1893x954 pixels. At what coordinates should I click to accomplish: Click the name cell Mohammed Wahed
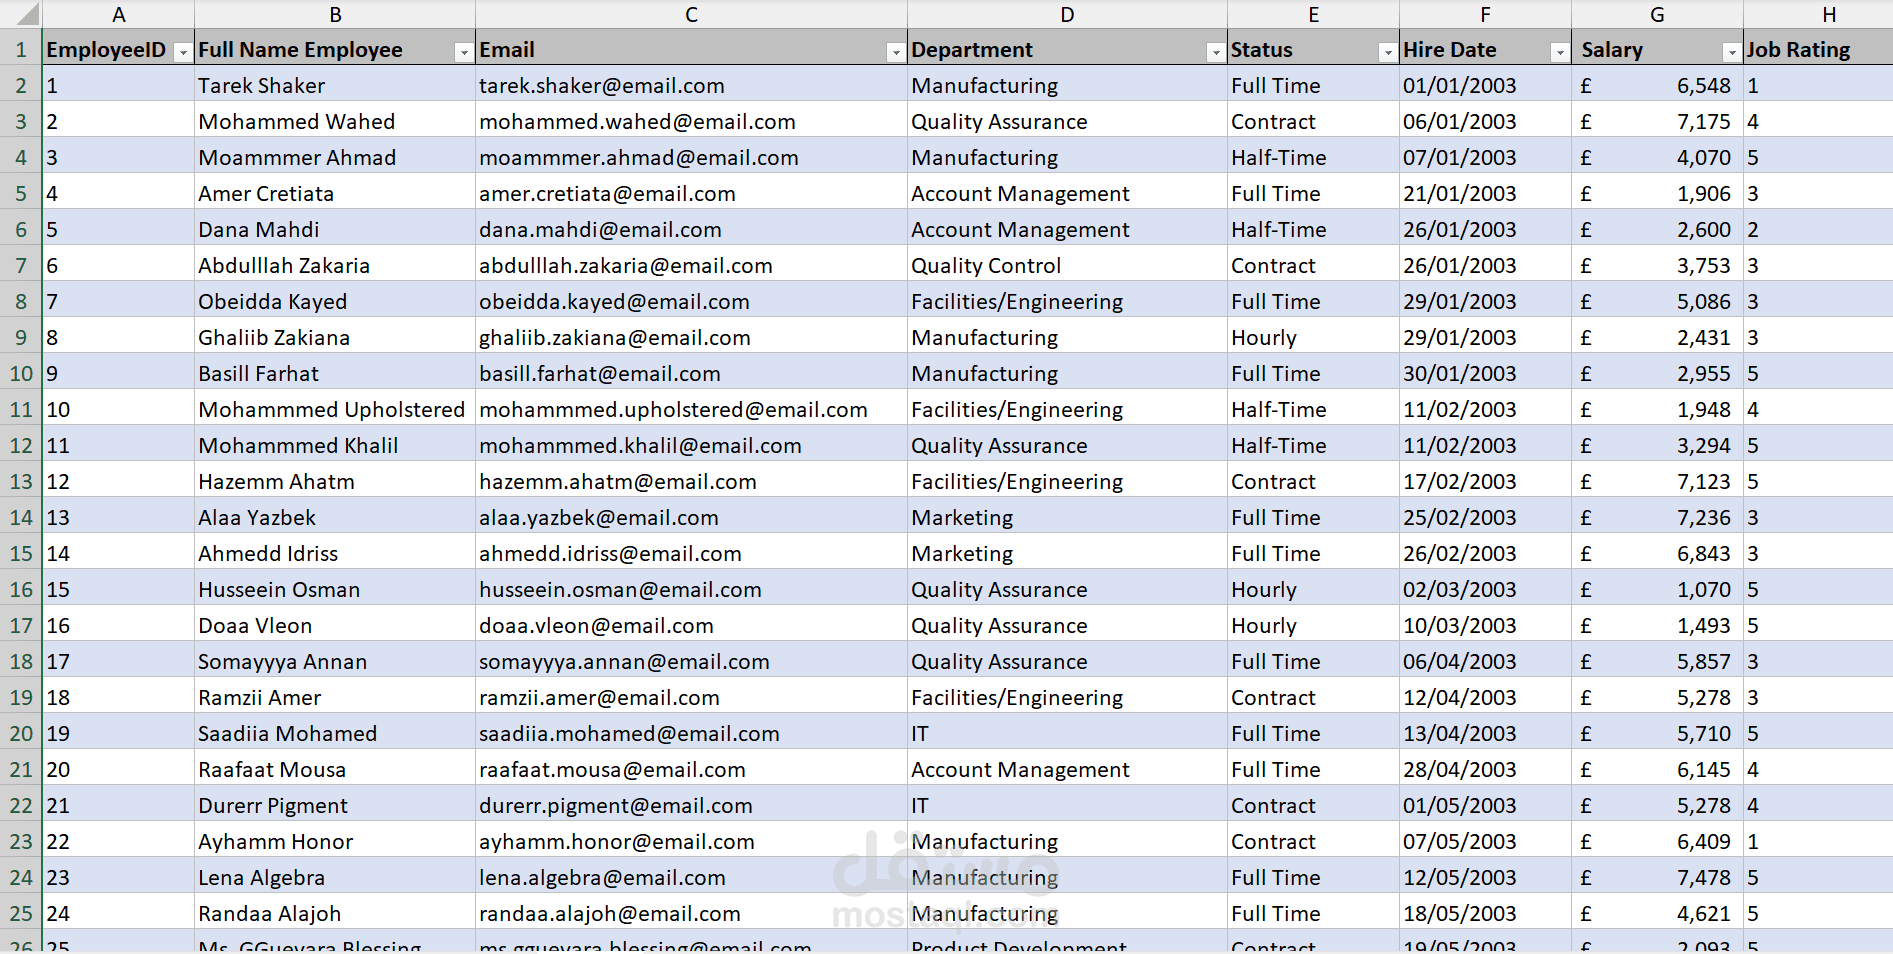tap(335, 121)
